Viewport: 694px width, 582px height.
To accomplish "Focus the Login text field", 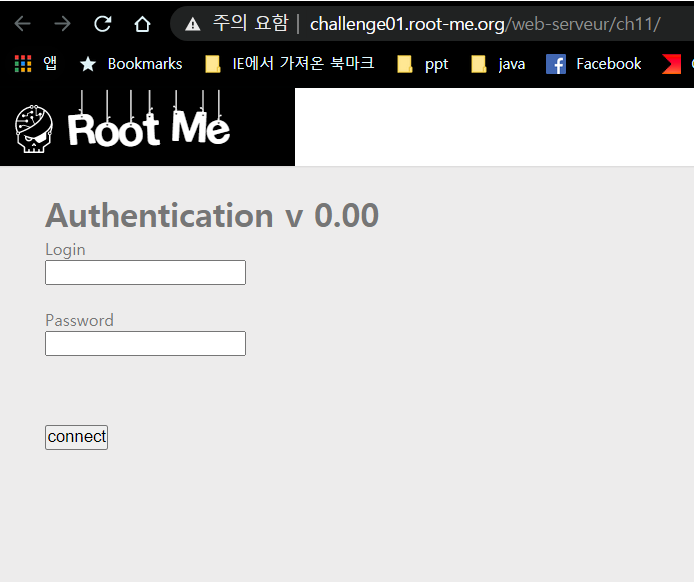I will 145,273.
